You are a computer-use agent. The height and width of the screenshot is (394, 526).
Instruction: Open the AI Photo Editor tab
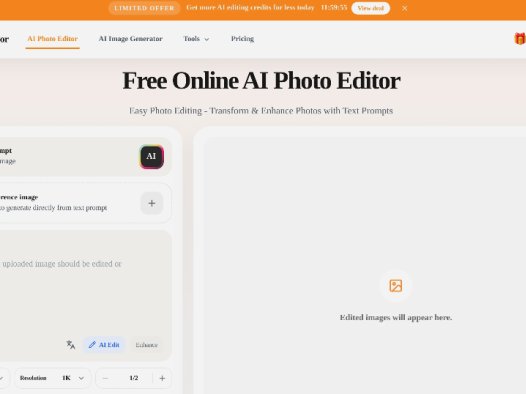pos(53,39)
